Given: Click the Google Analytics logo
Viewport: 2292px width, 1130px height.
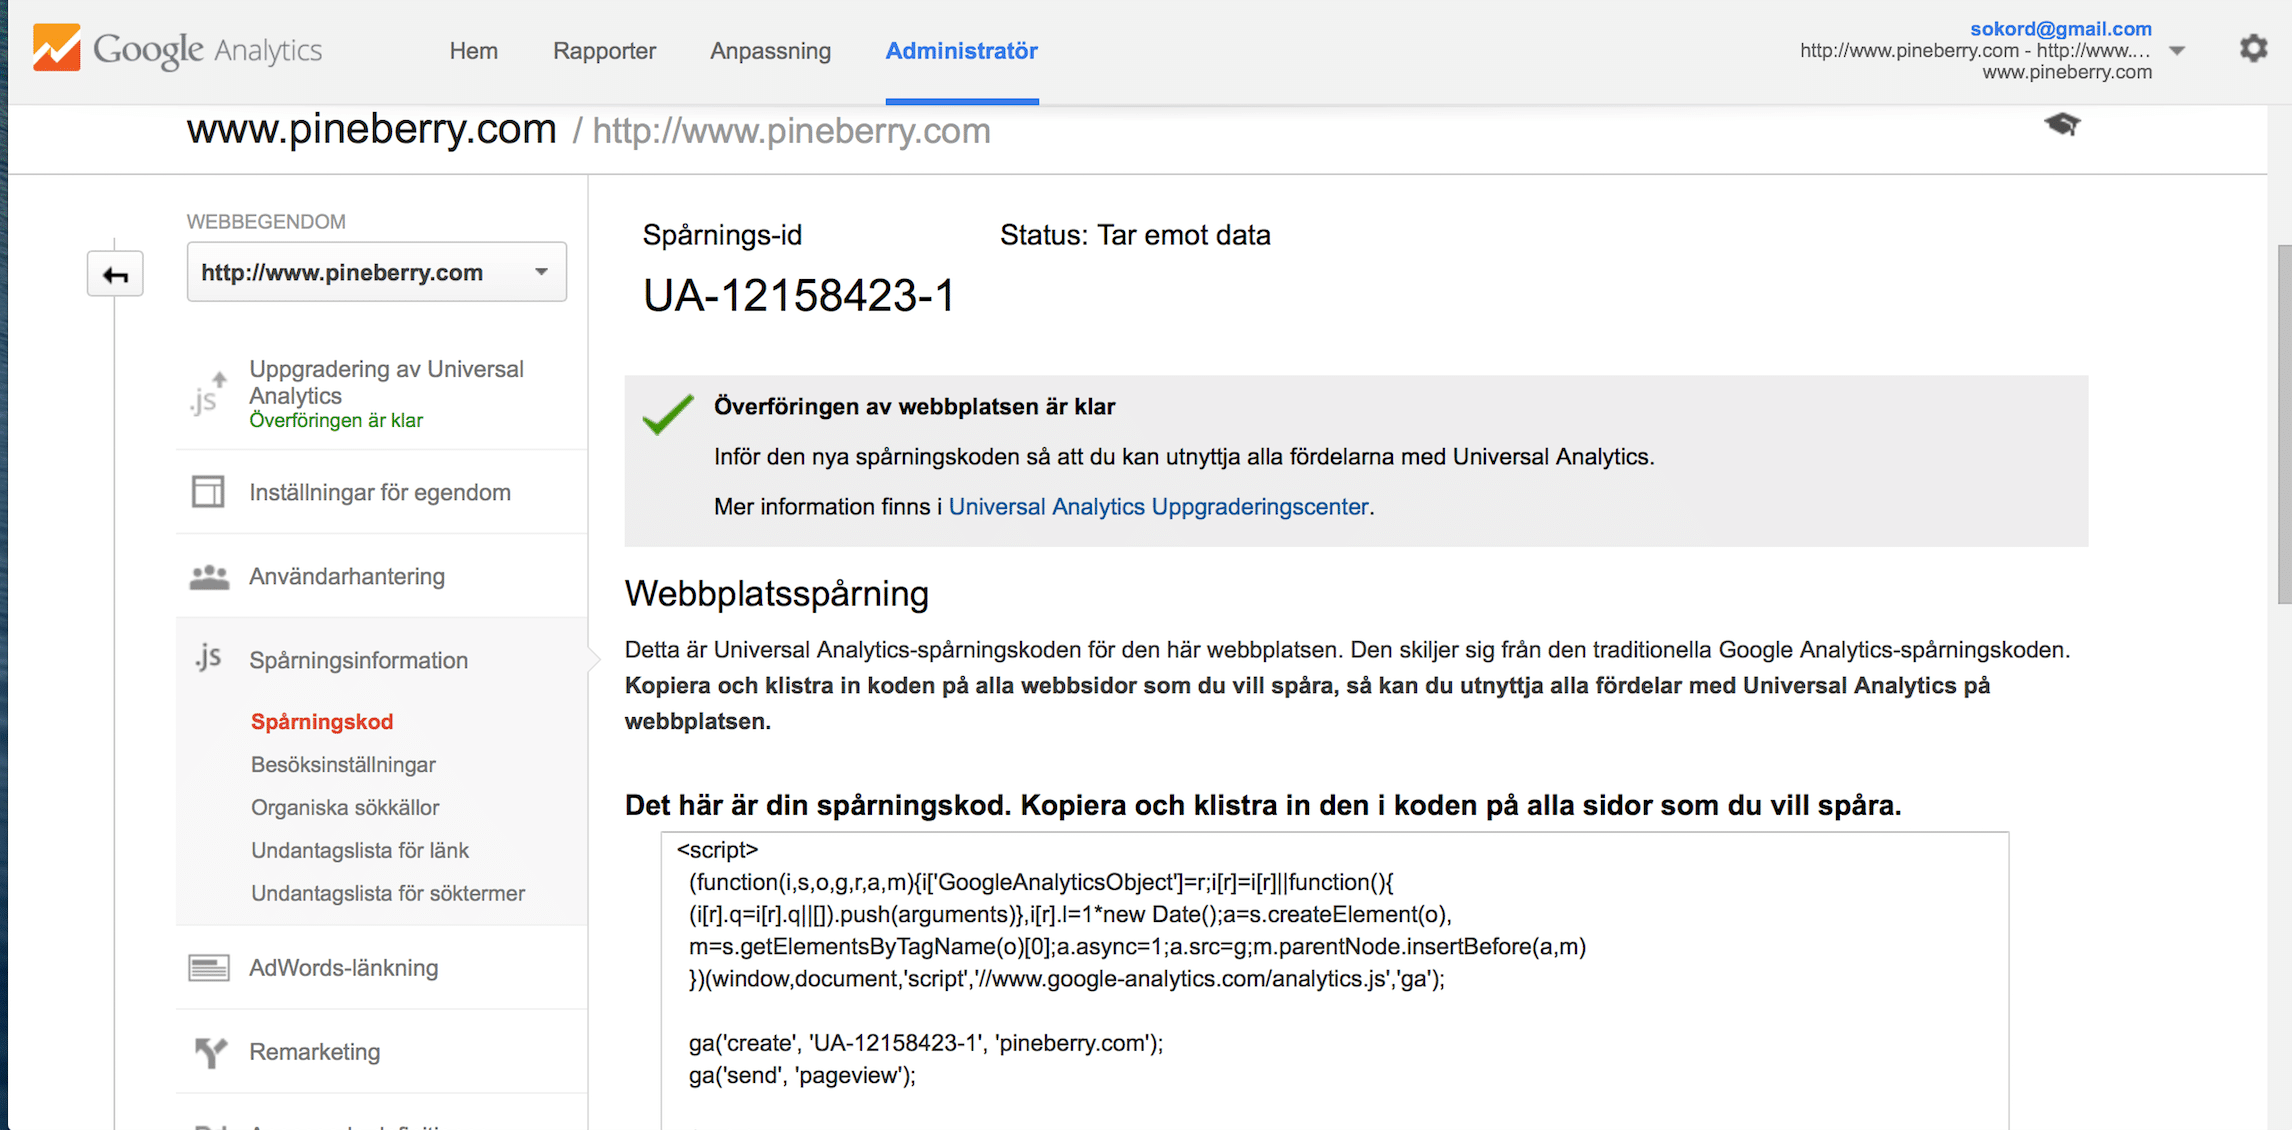Looking at the screenshot, I should (177, 49).
